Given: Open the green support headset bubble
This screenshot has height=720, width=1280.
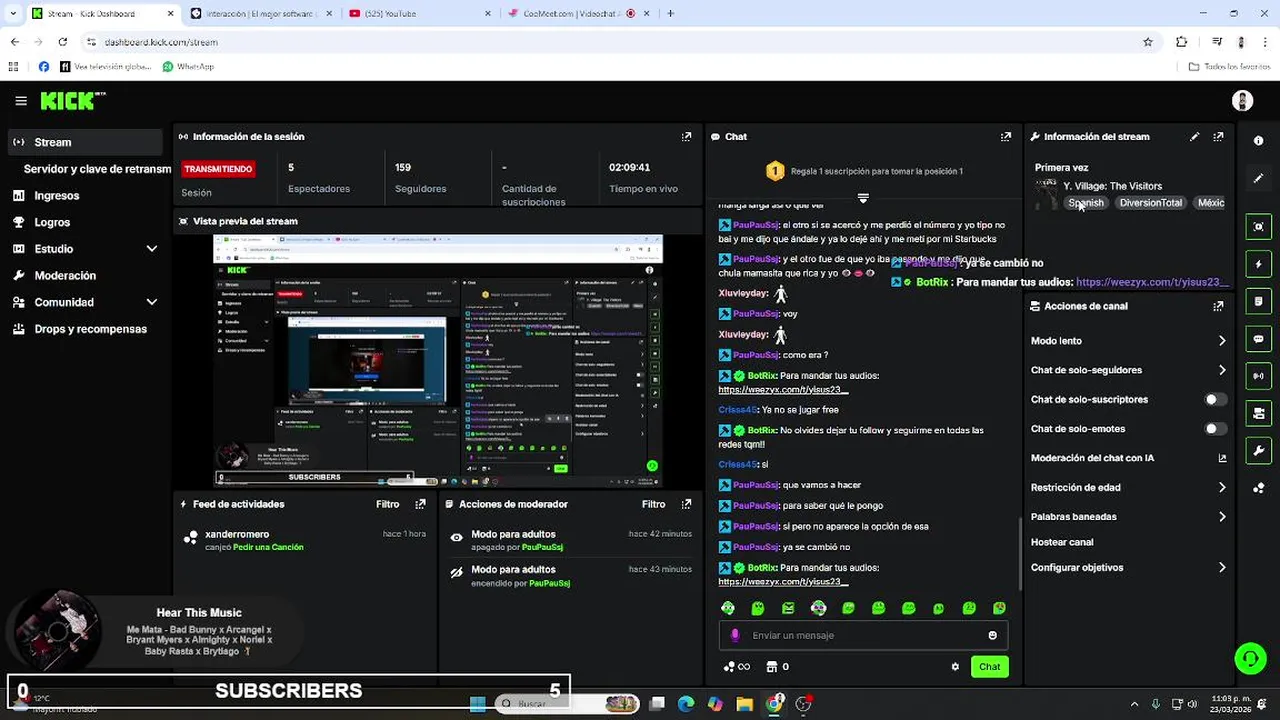Looking at the screenshot, I should click(1250, 658).
